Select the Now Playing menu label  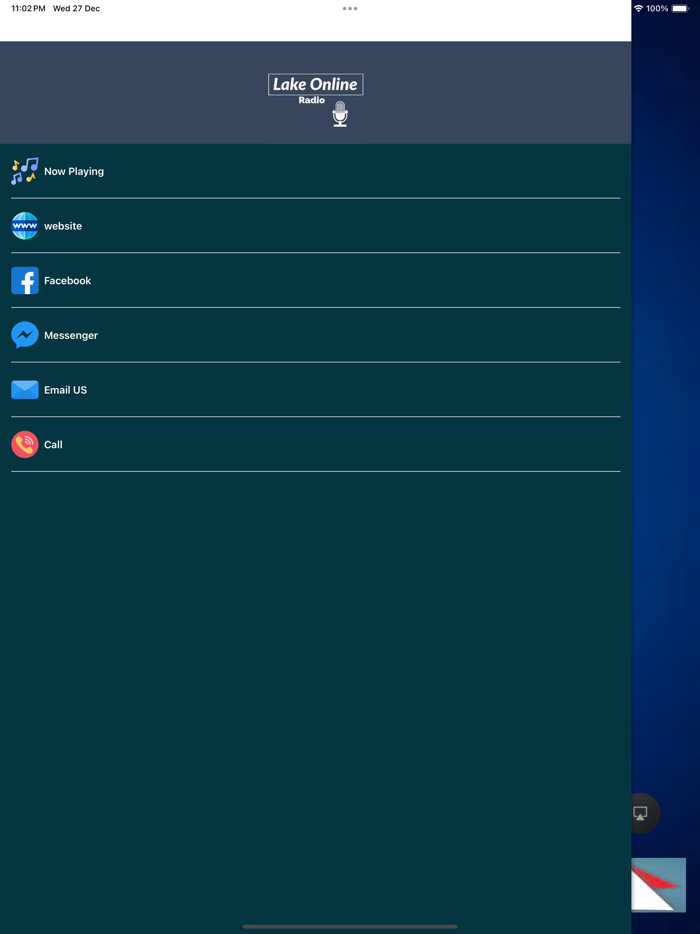[x=74, y=172]
